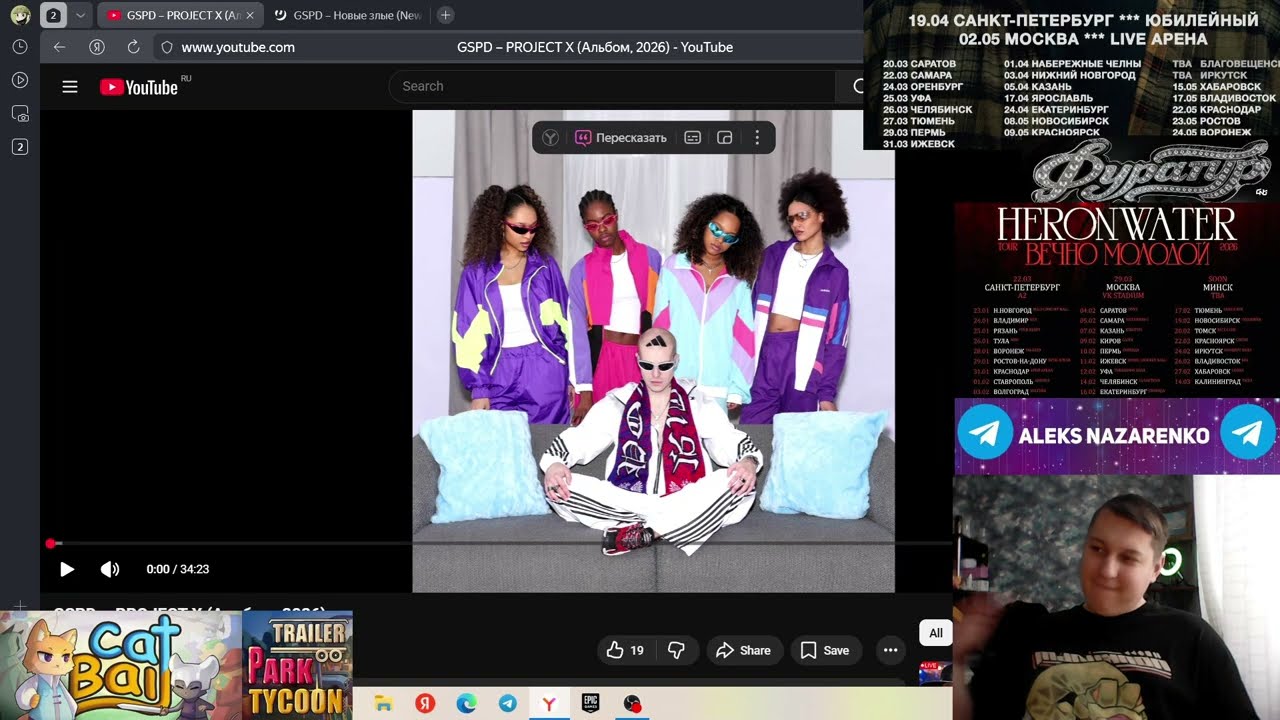
Task: Reload the current page
Action: [133, 47]
